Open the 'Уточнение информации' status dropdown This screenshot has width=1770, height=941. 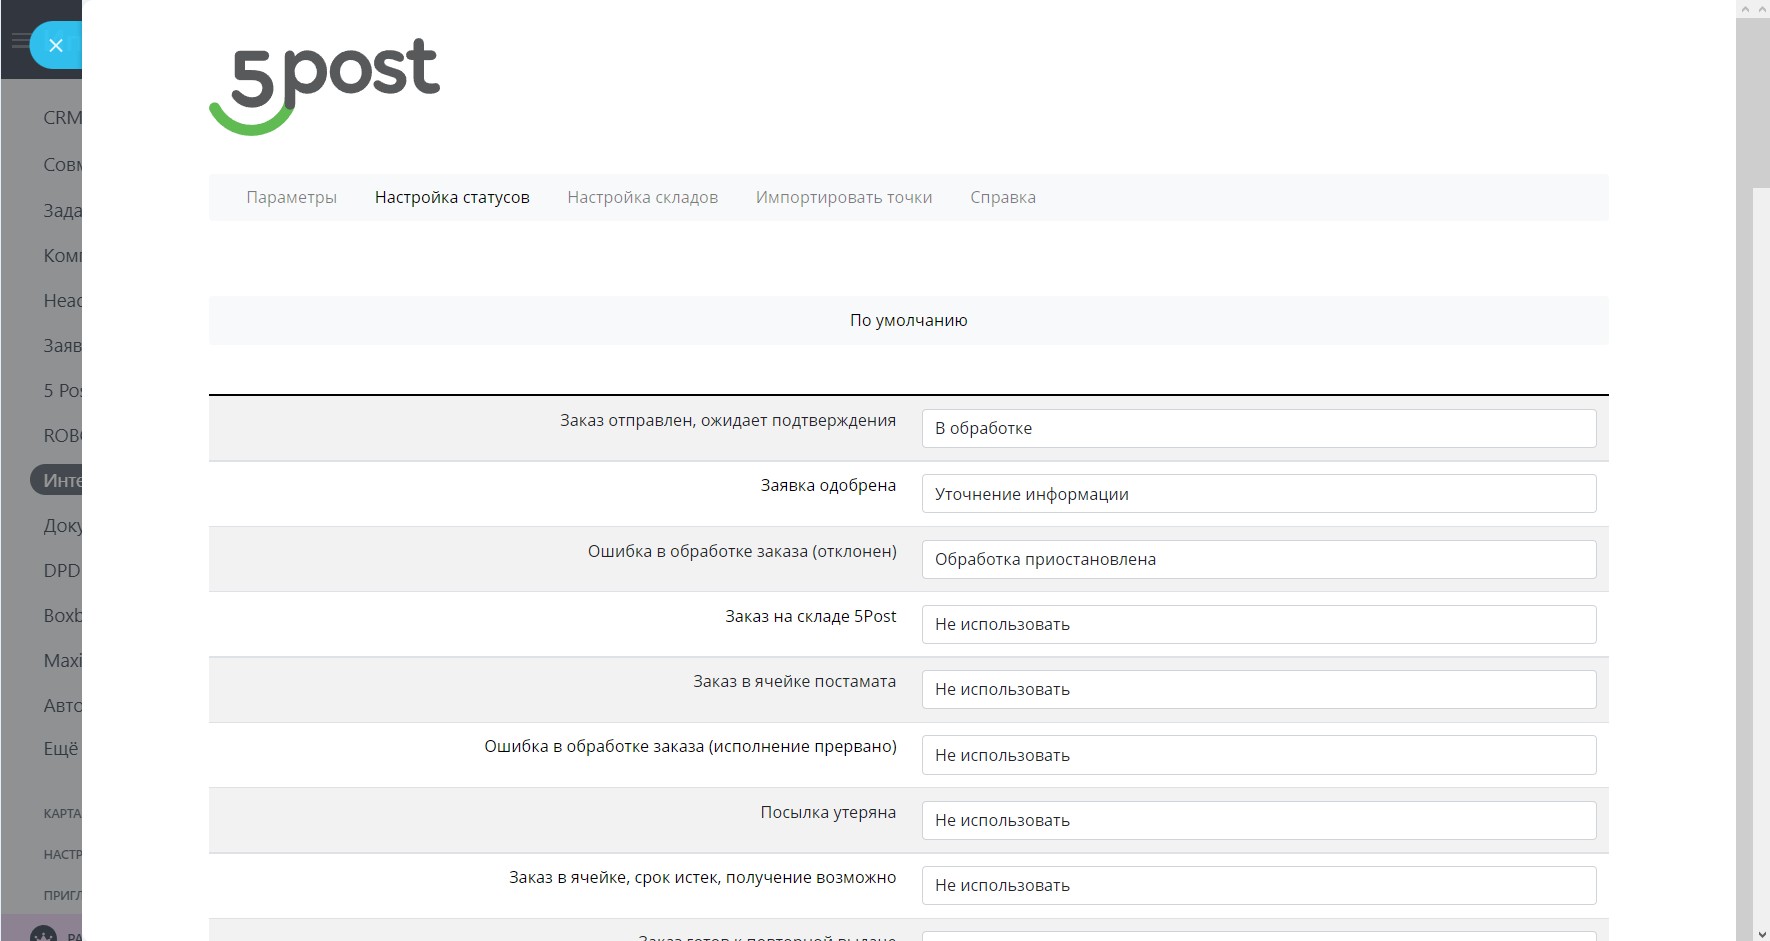coord(1259,493)
